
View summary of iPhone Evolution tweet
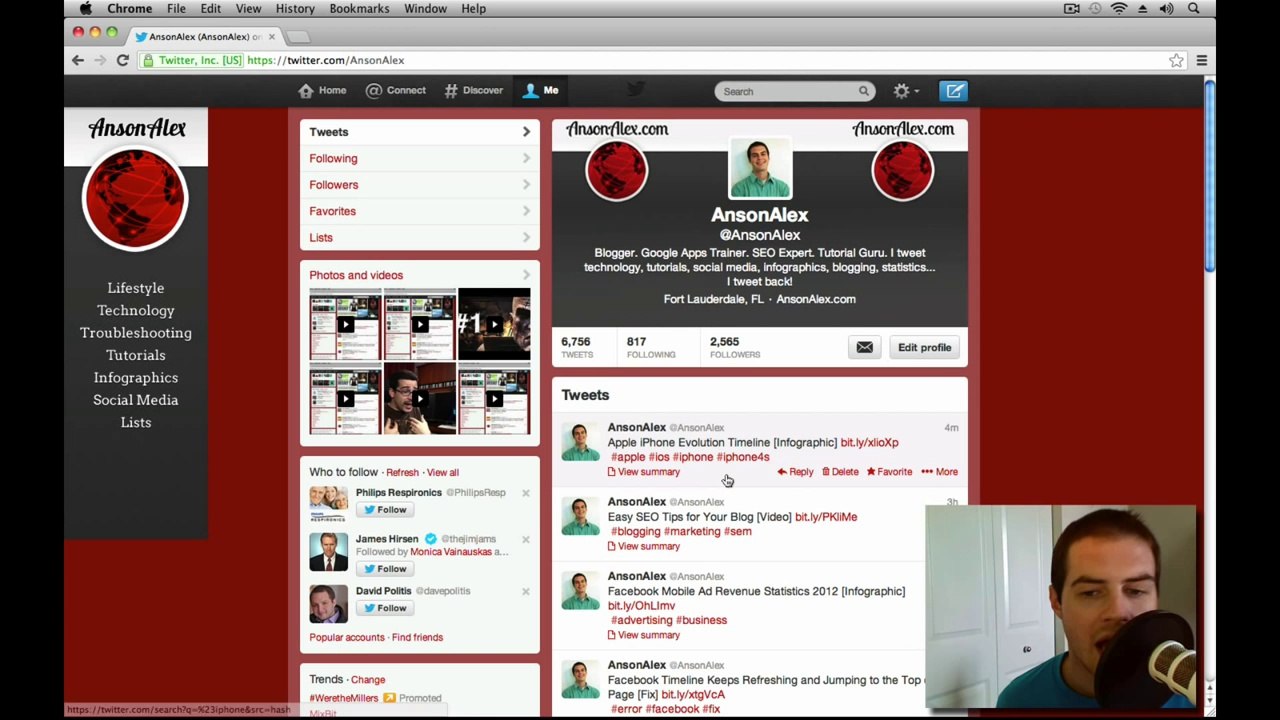643,472
